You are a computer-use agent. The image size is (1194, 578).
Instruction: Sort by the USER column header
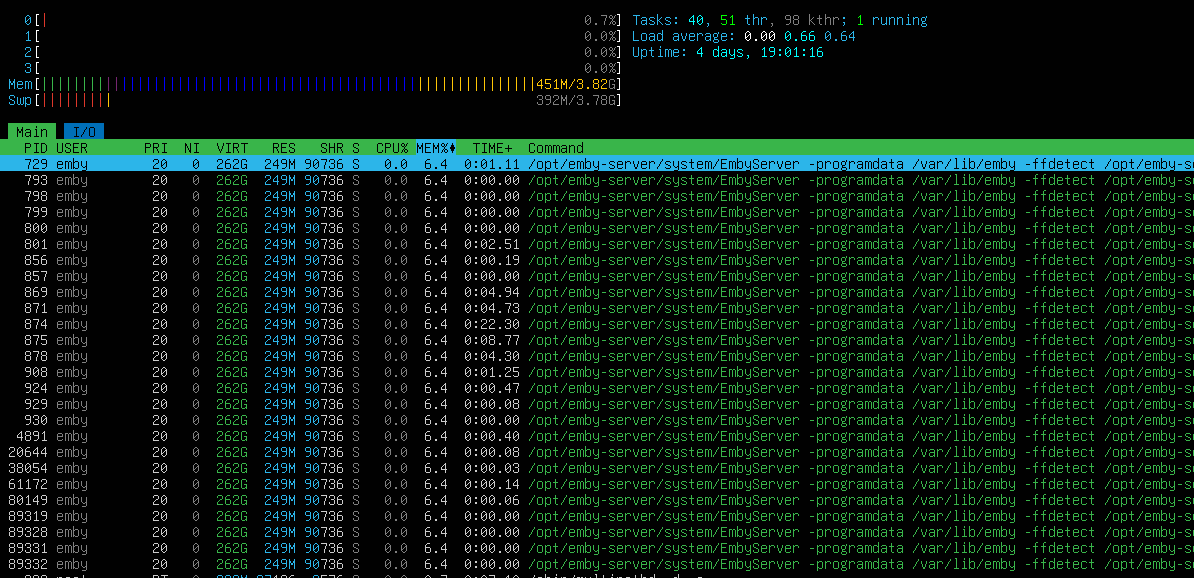[x=72, y=148]
